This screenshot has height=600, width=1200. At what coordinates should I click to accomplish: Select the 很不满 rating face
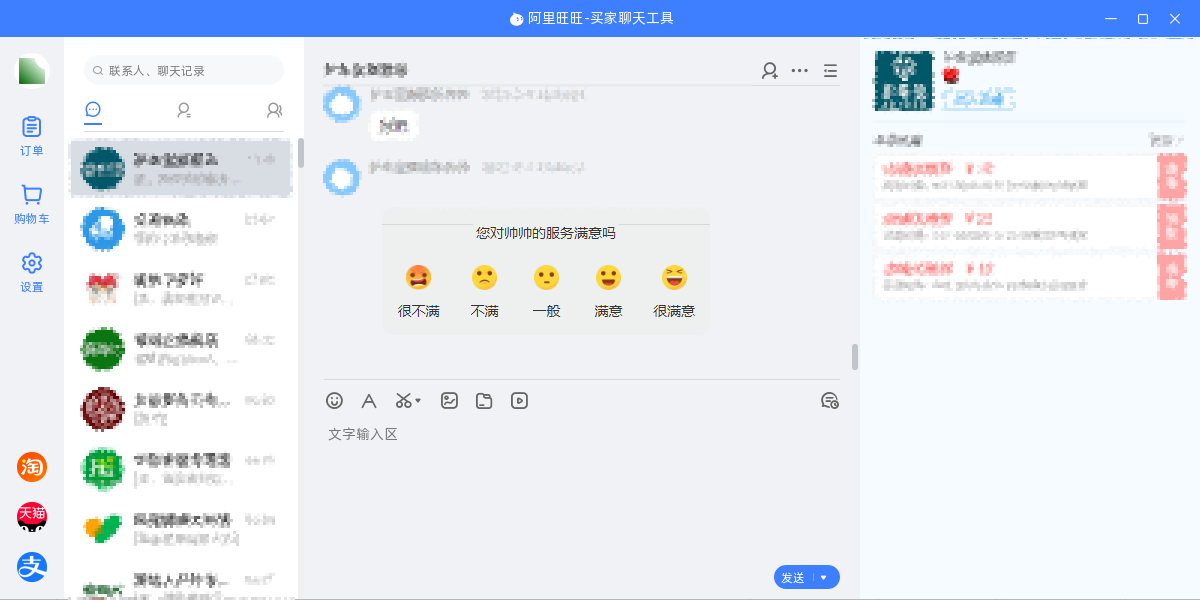click(418, 278)
